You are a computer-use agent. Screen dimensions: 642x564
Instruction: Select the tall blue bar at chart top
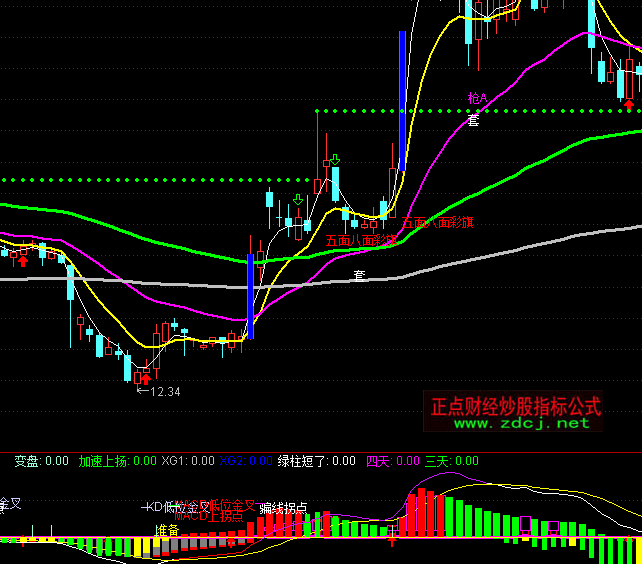(x=402, y=100)
